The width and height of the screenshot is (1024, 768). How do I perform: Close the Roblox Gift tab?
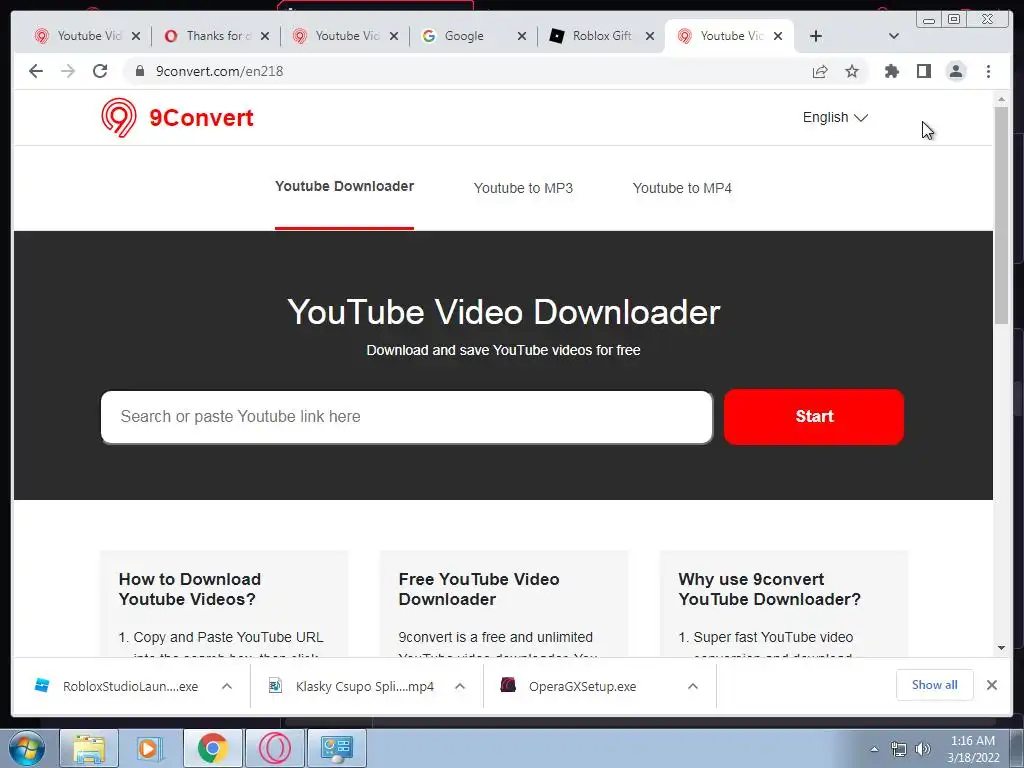650,36
